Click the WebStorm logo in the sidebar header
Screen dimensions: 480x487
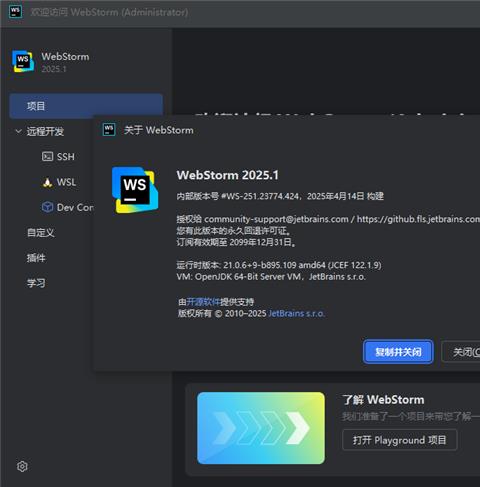(23, 61)
